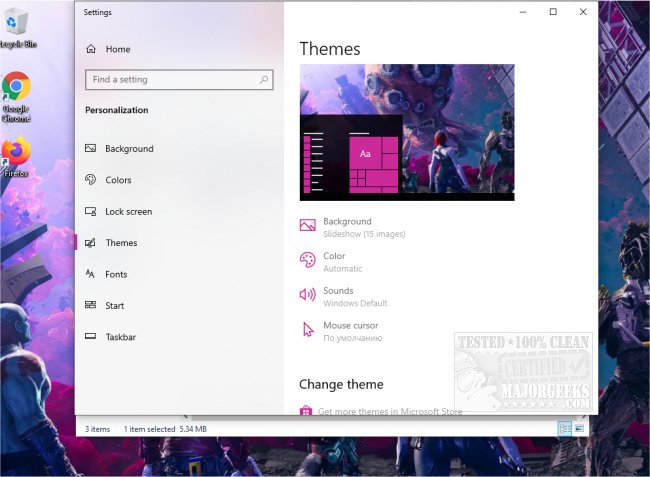Open the Fonts settings icon
The height and width of the screenshot is (477, 650).
click(x=91, y=274)
